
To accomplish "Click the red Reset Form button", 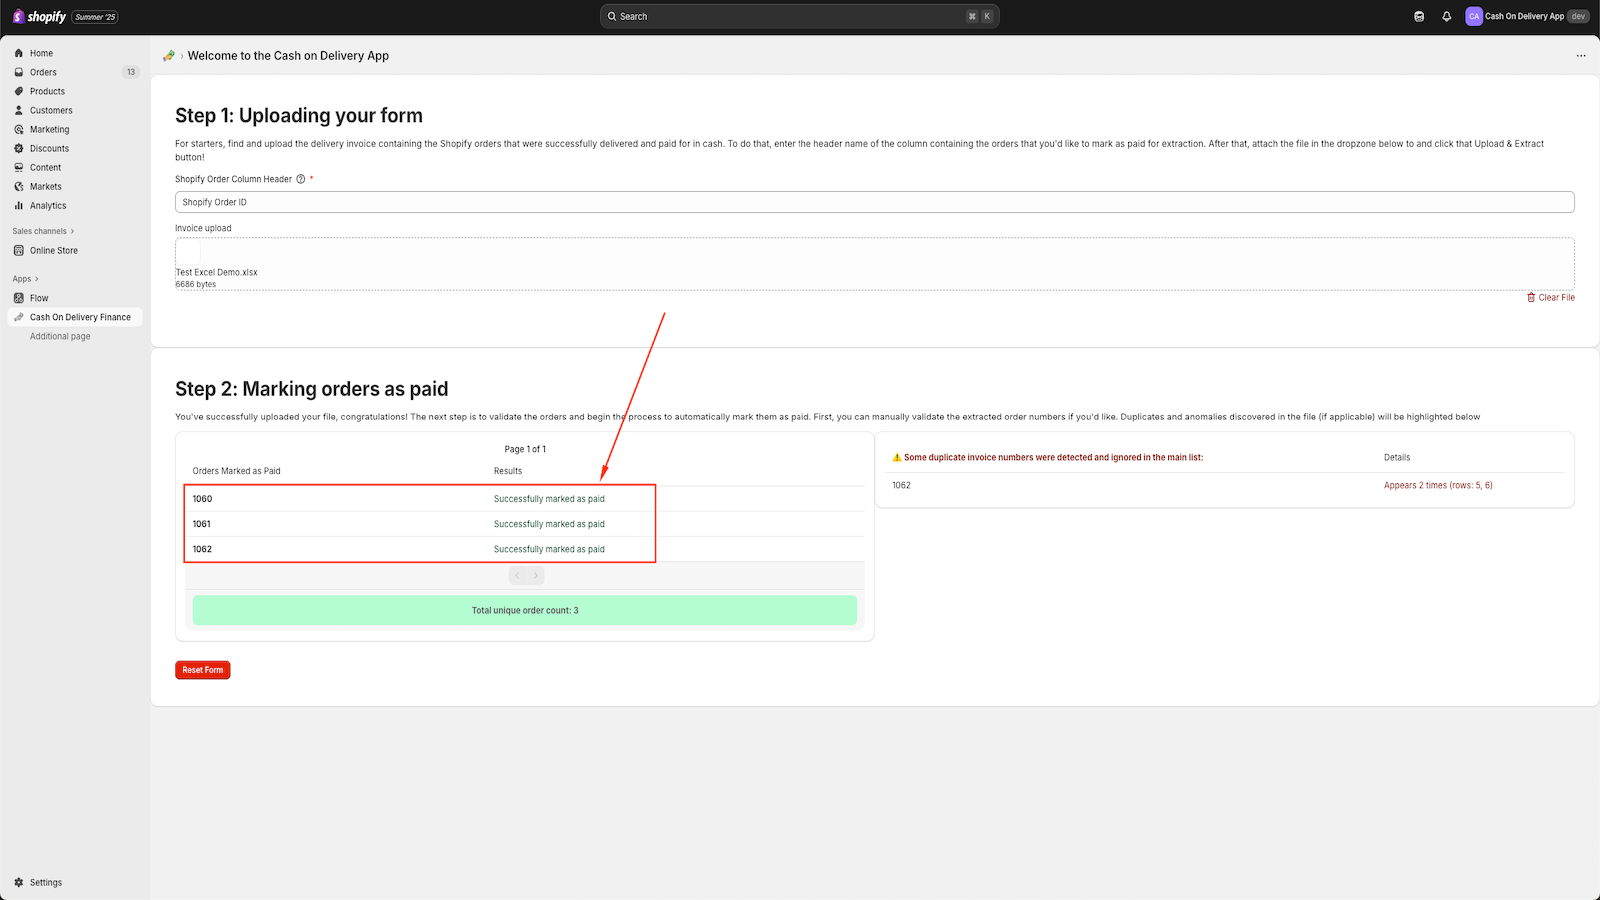I will pos(203,670).
